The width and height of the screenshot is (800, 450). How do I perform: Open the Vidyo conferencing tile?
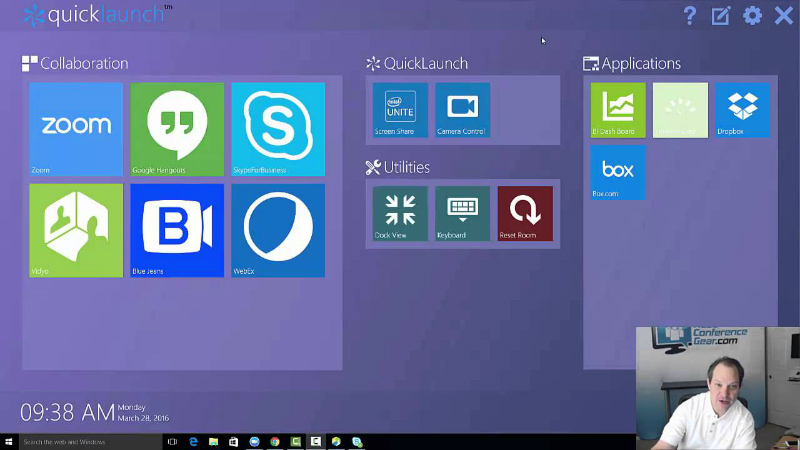[76, 229]
